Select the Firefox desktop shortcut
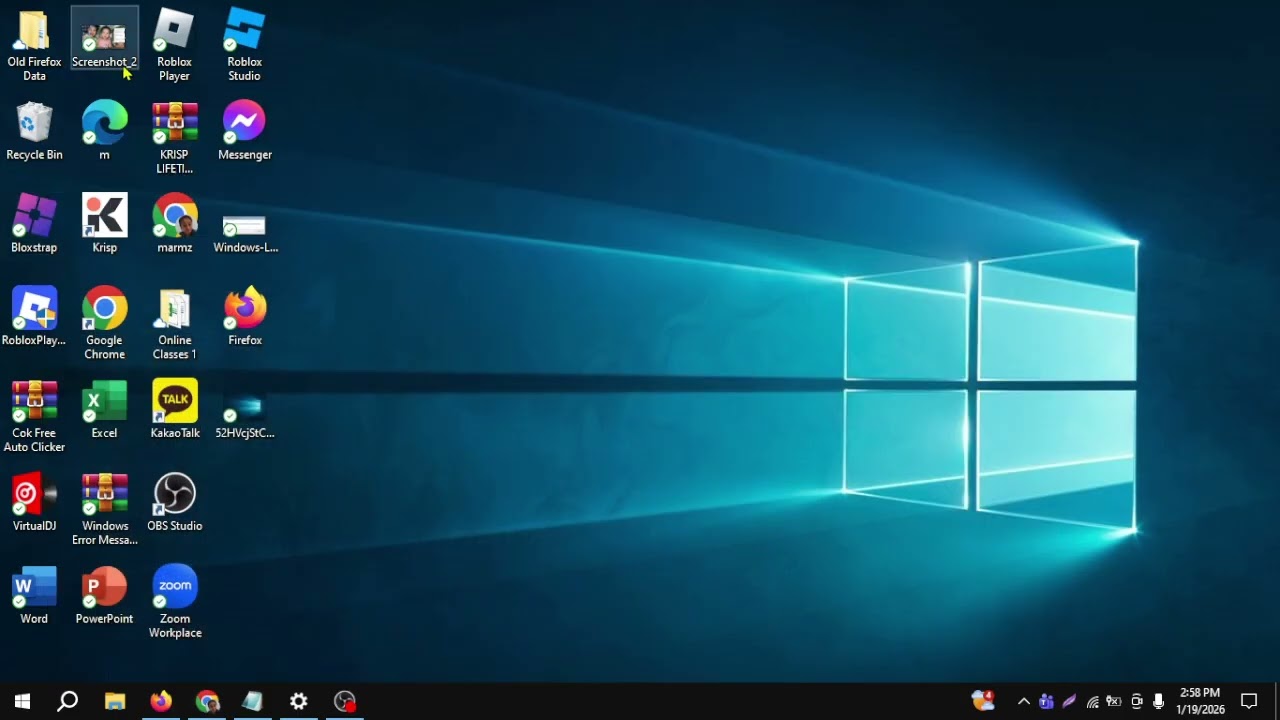This screenshot has height=720, width=1280. pyautogui.click(x=244, y=318)
